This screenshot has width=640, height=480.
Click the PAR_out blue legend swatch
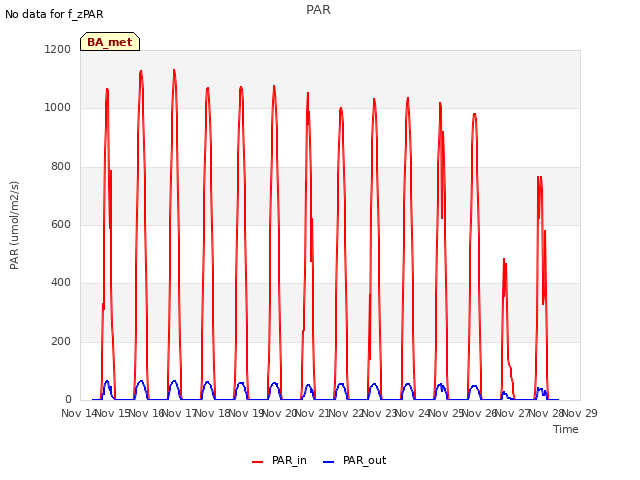click(329, 462)
